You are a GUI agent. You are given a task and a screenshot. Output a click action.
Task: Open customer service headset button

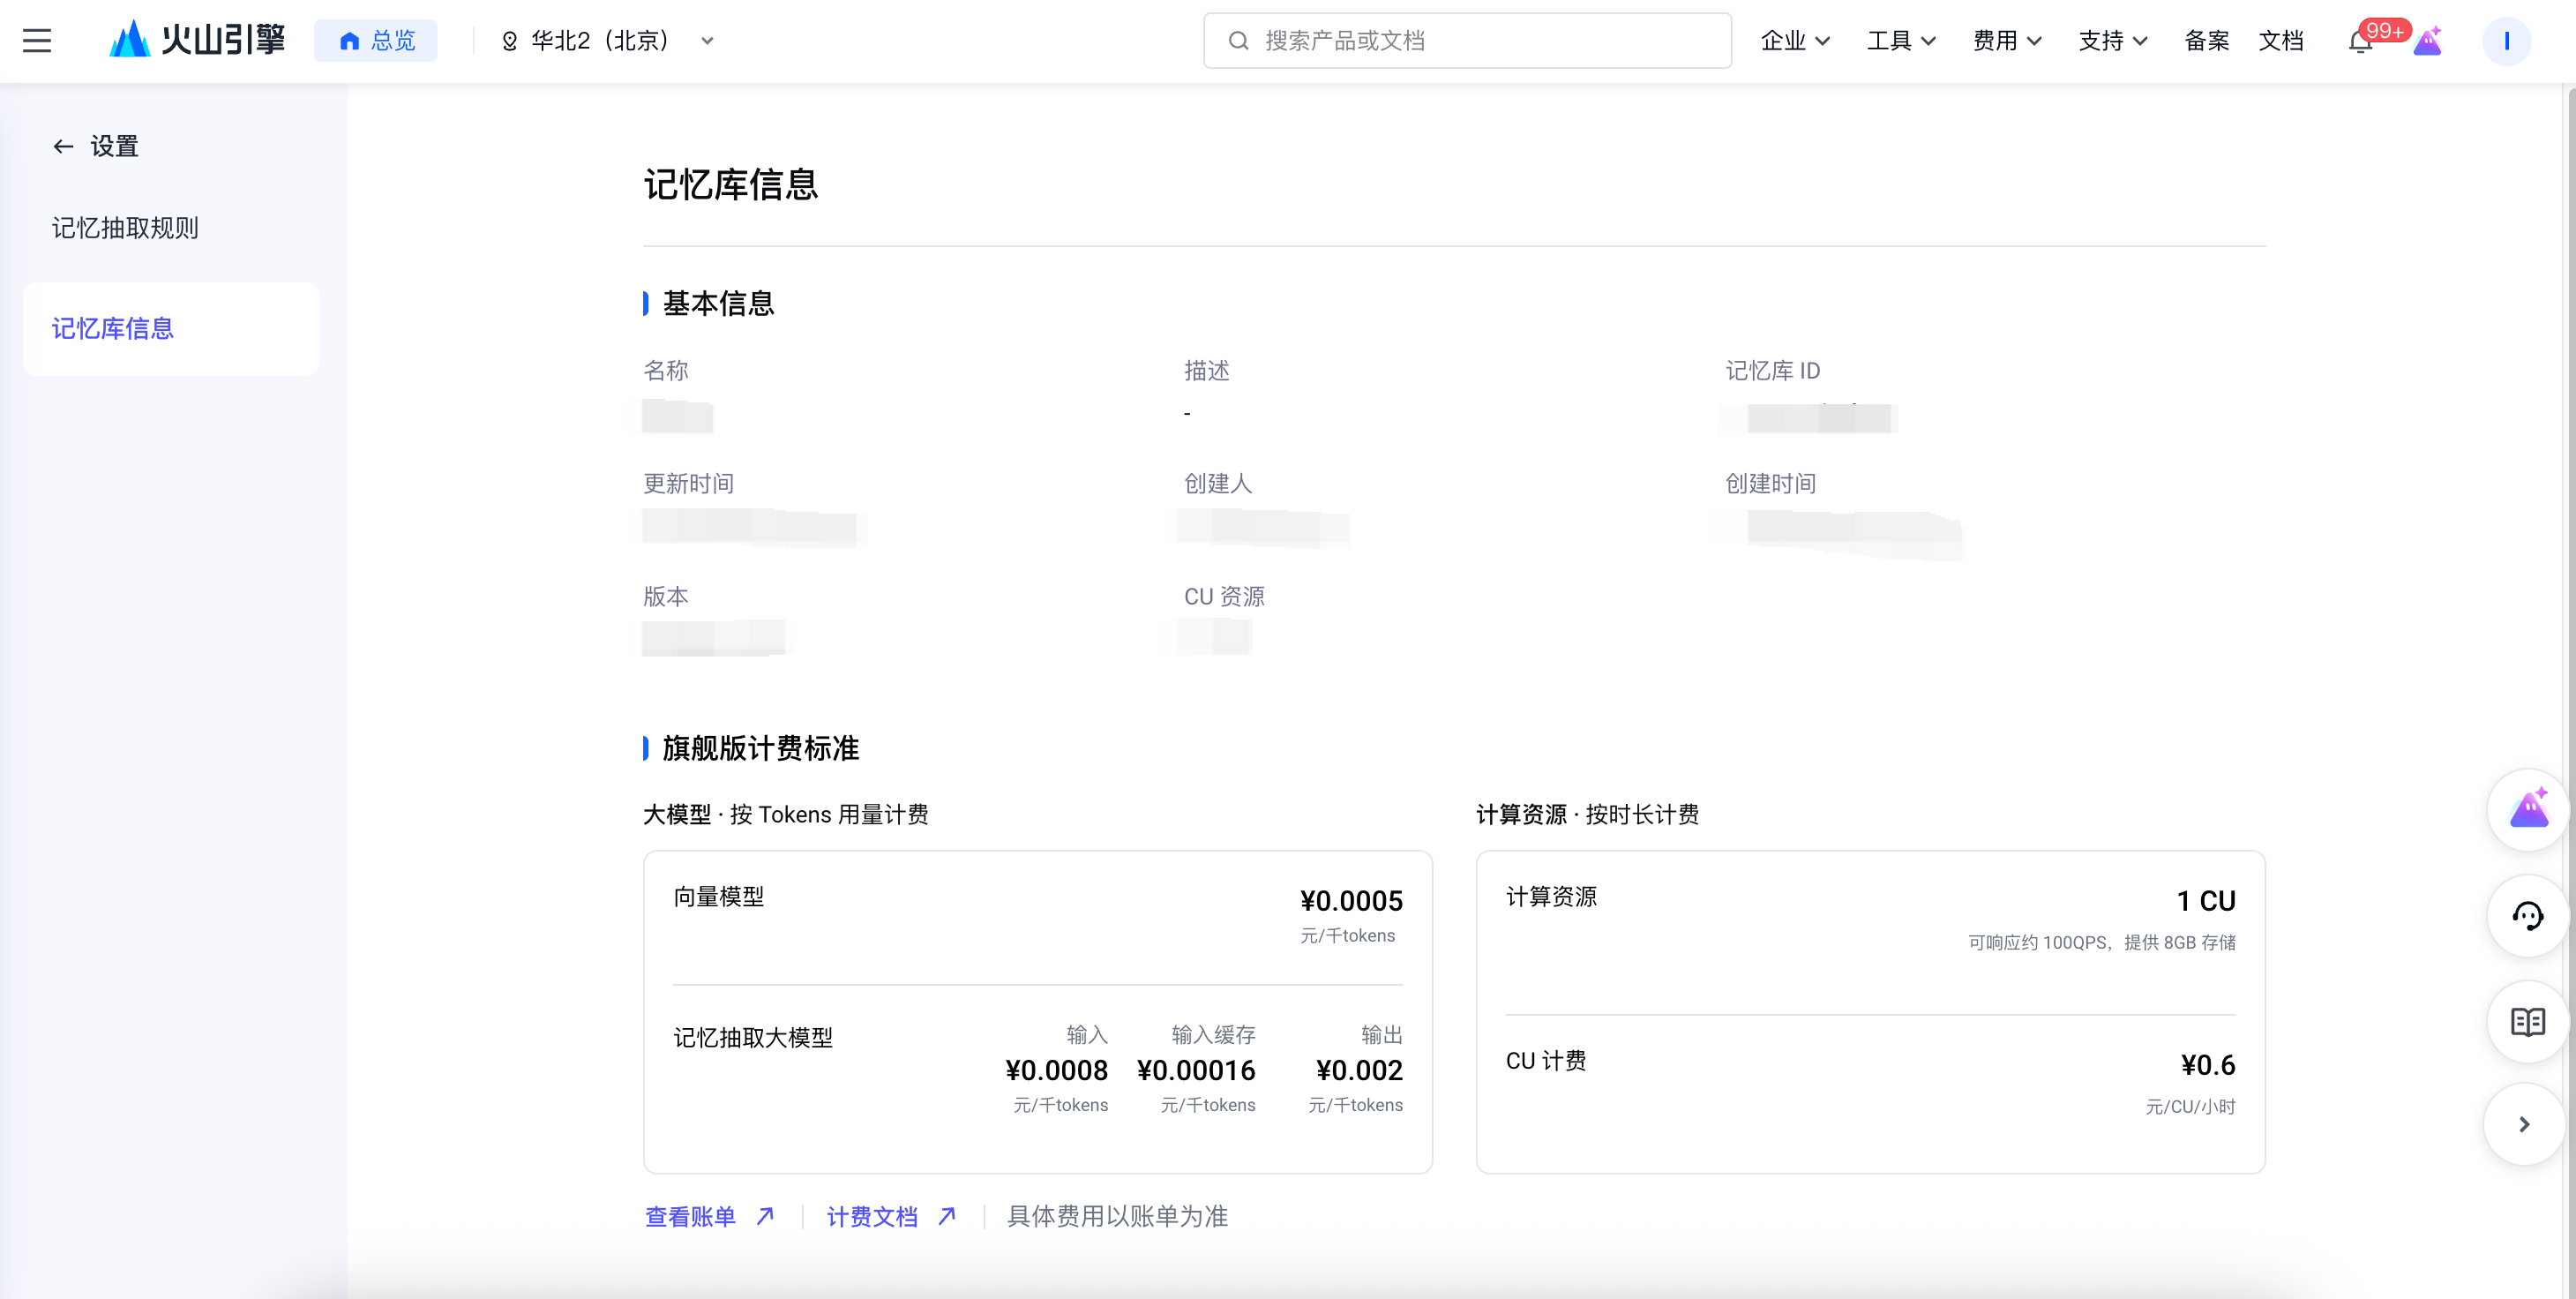point(2528,915)
